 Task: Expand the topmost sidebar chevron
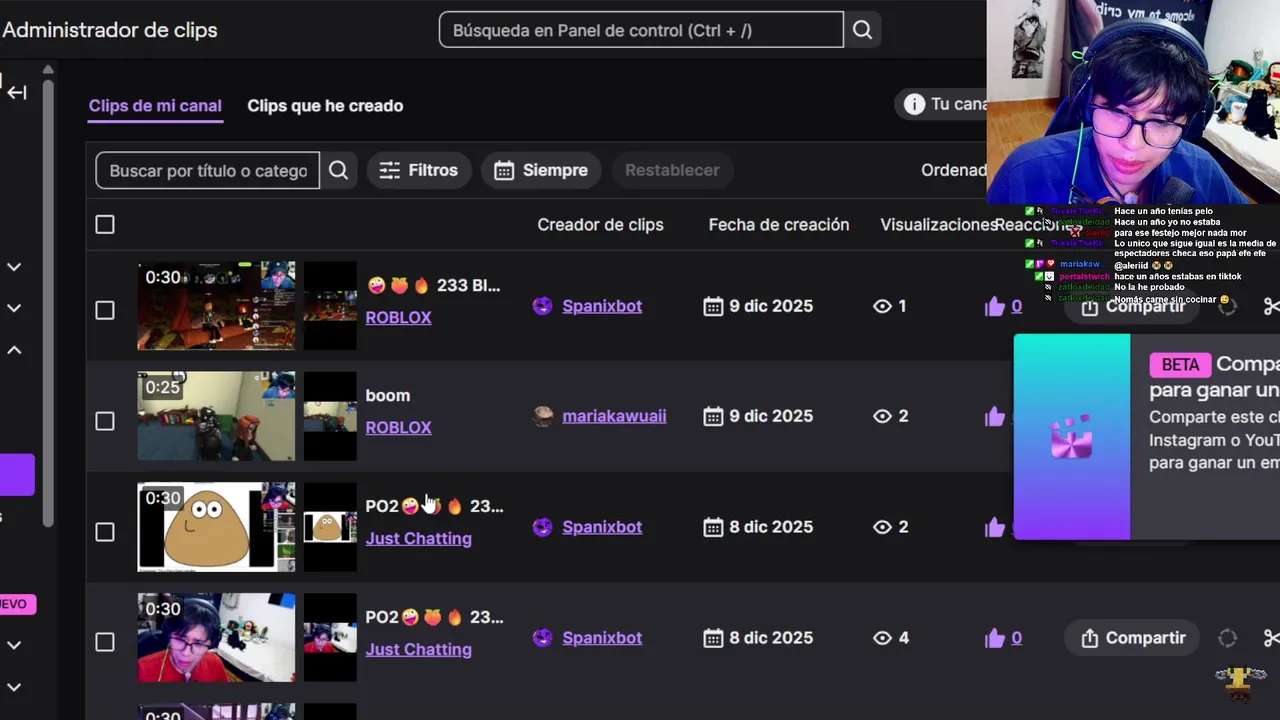point(14,267)
